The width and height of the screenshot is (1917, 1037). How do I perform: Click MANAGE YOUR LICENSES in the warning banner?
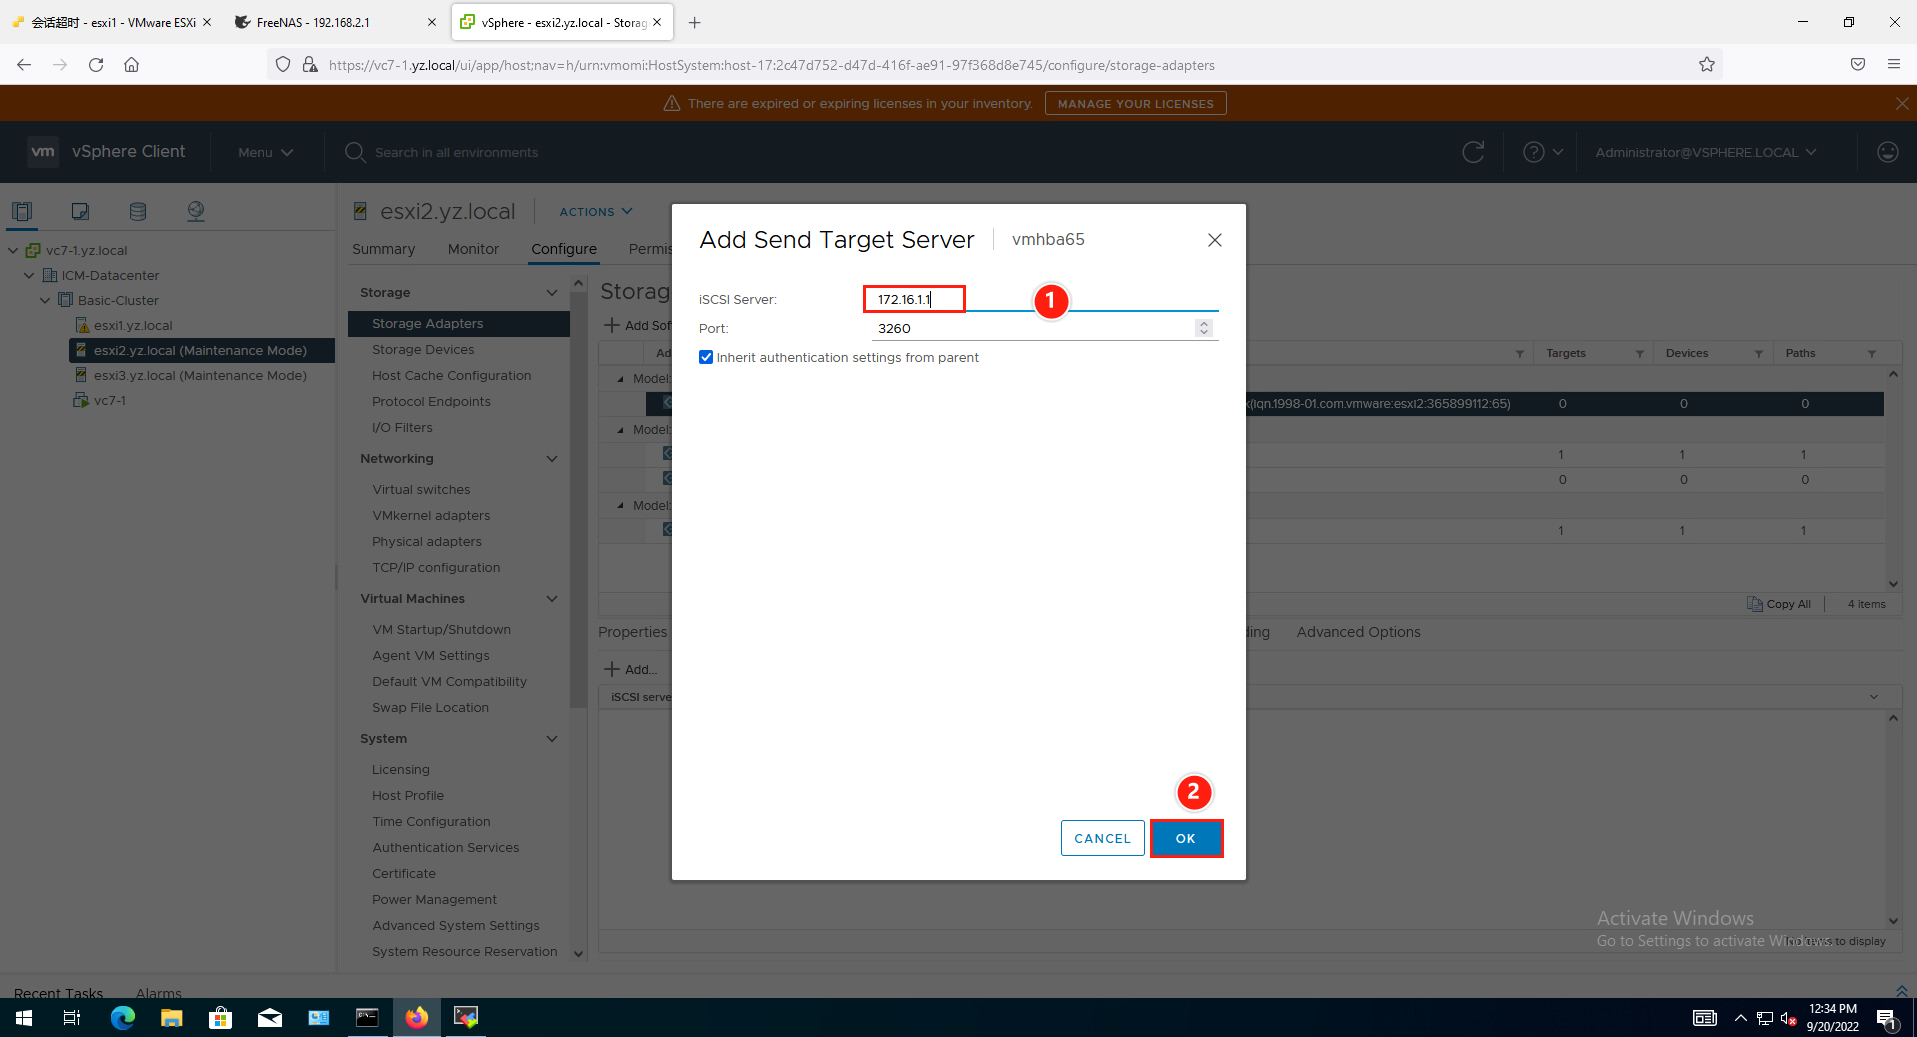coord(1135,103)
